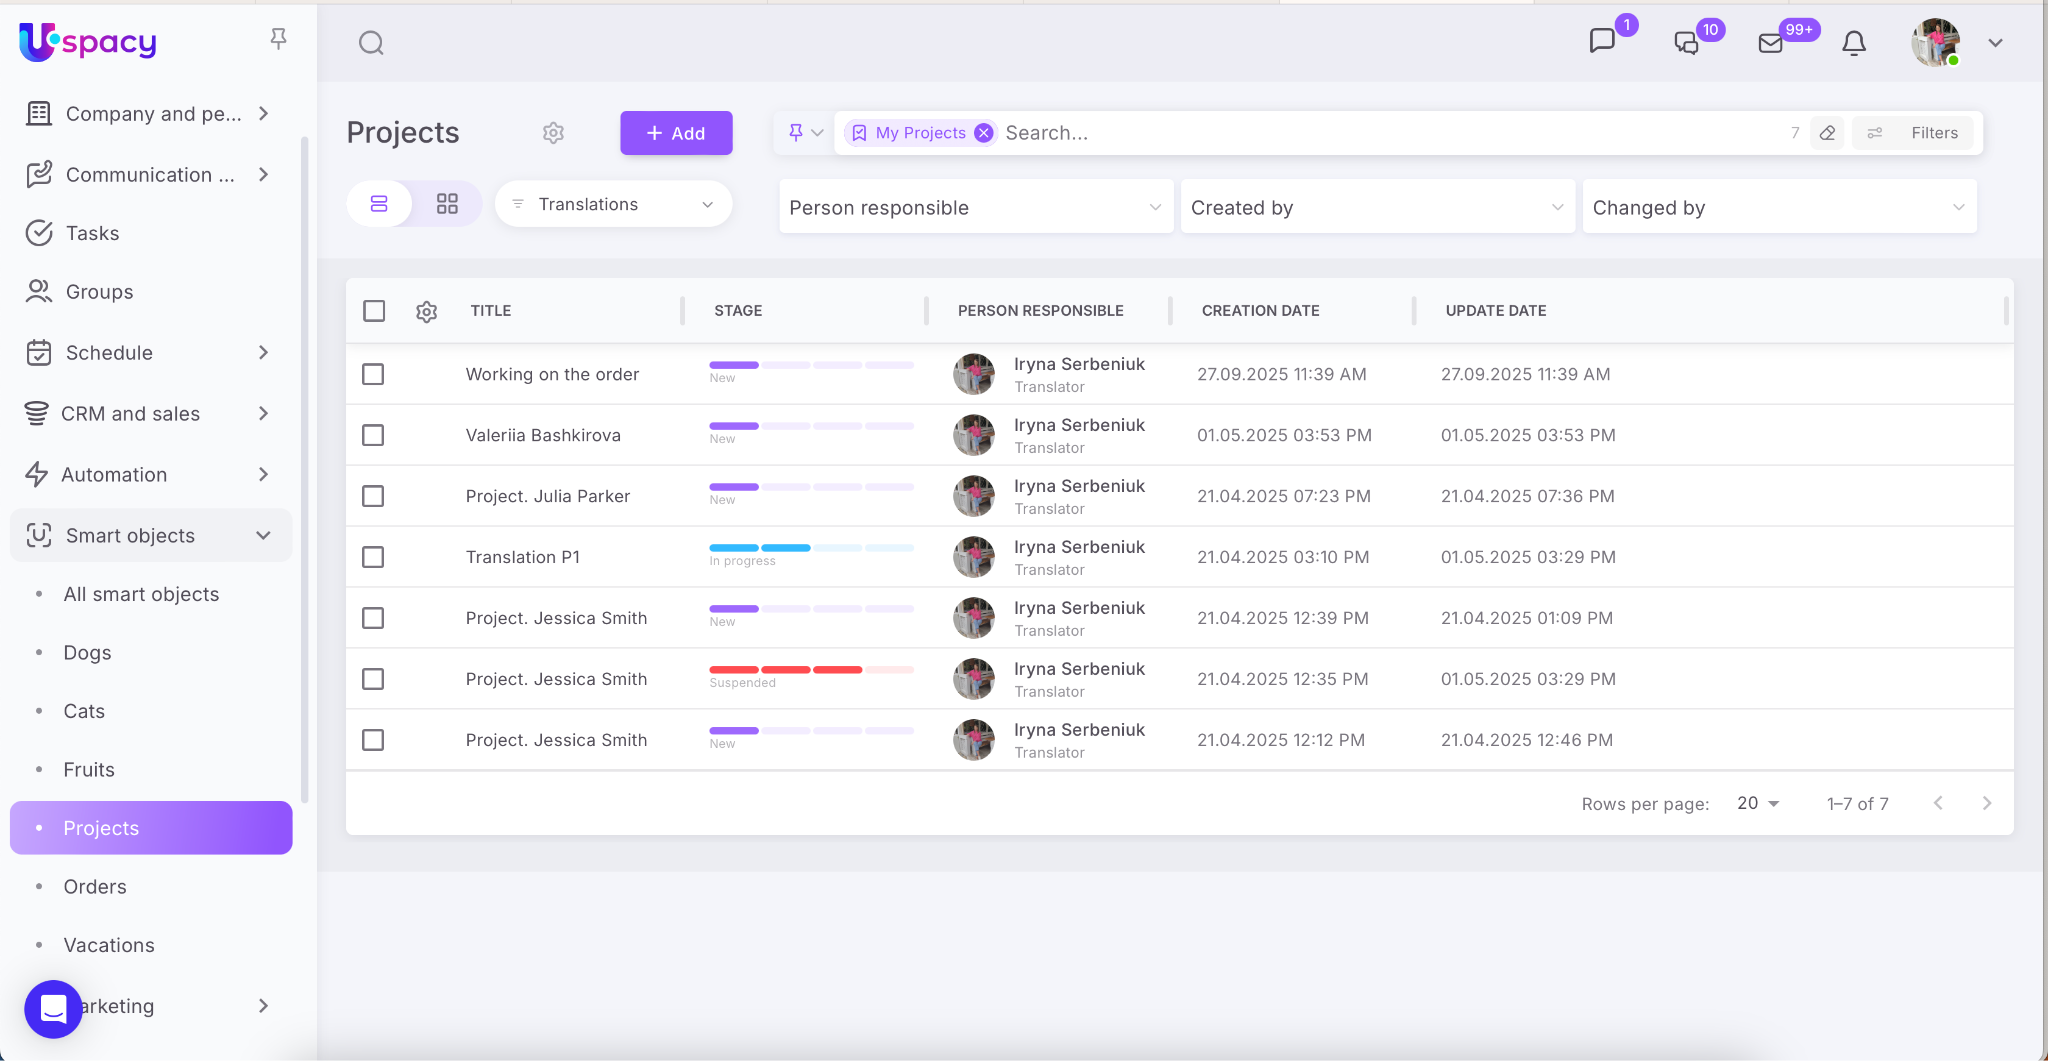
Task: Open table column settings gear
Action: [x=426, y=312]
